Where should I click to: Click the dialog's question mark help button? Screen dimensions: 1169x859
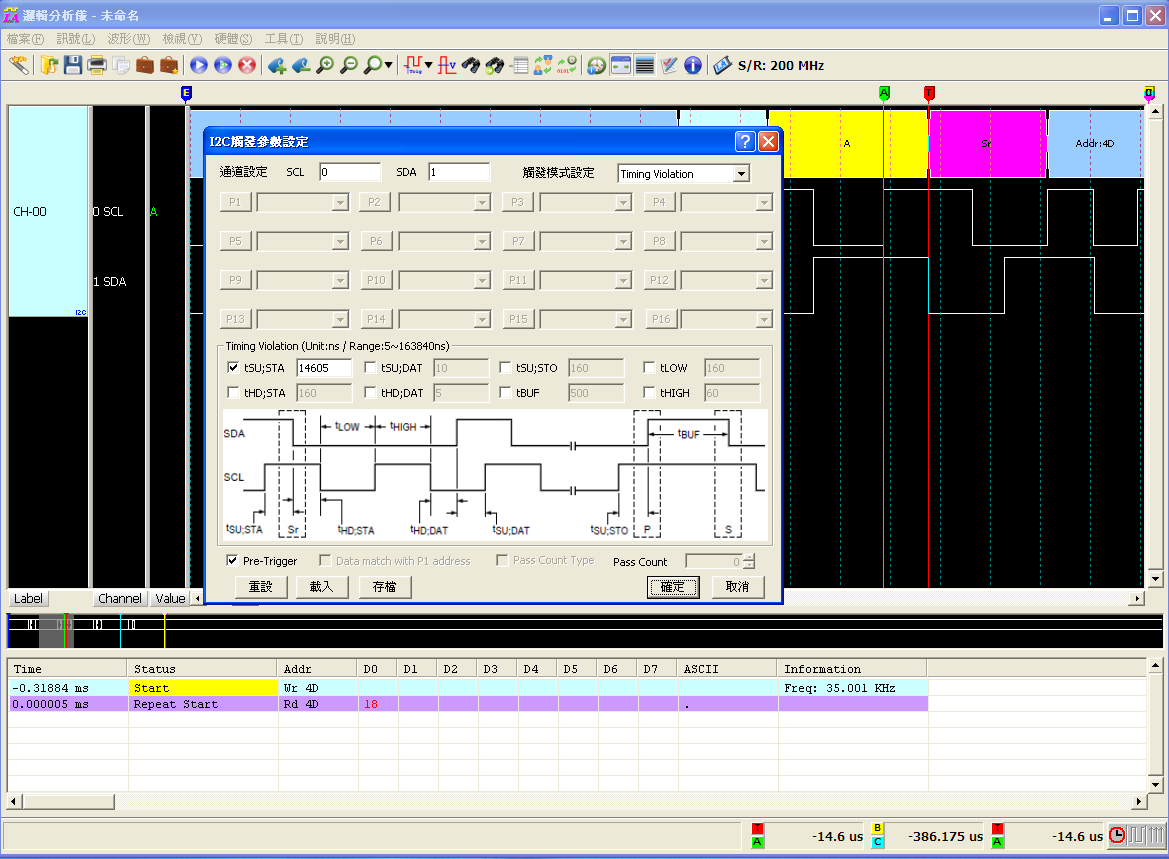click(744, 142)
